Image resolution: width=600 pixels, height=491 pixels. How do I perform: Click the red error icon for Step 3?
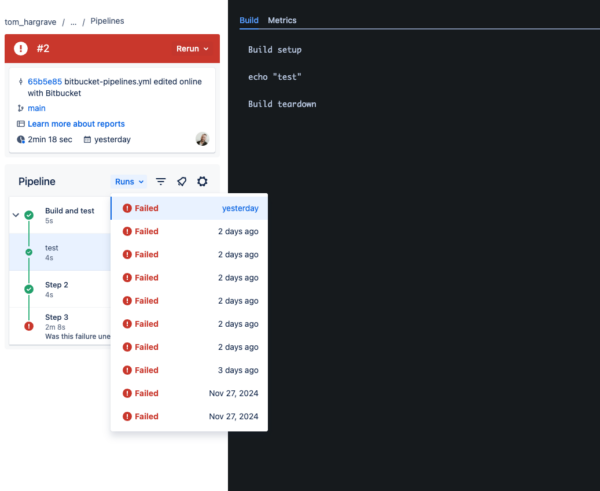[x=30, y=325]
